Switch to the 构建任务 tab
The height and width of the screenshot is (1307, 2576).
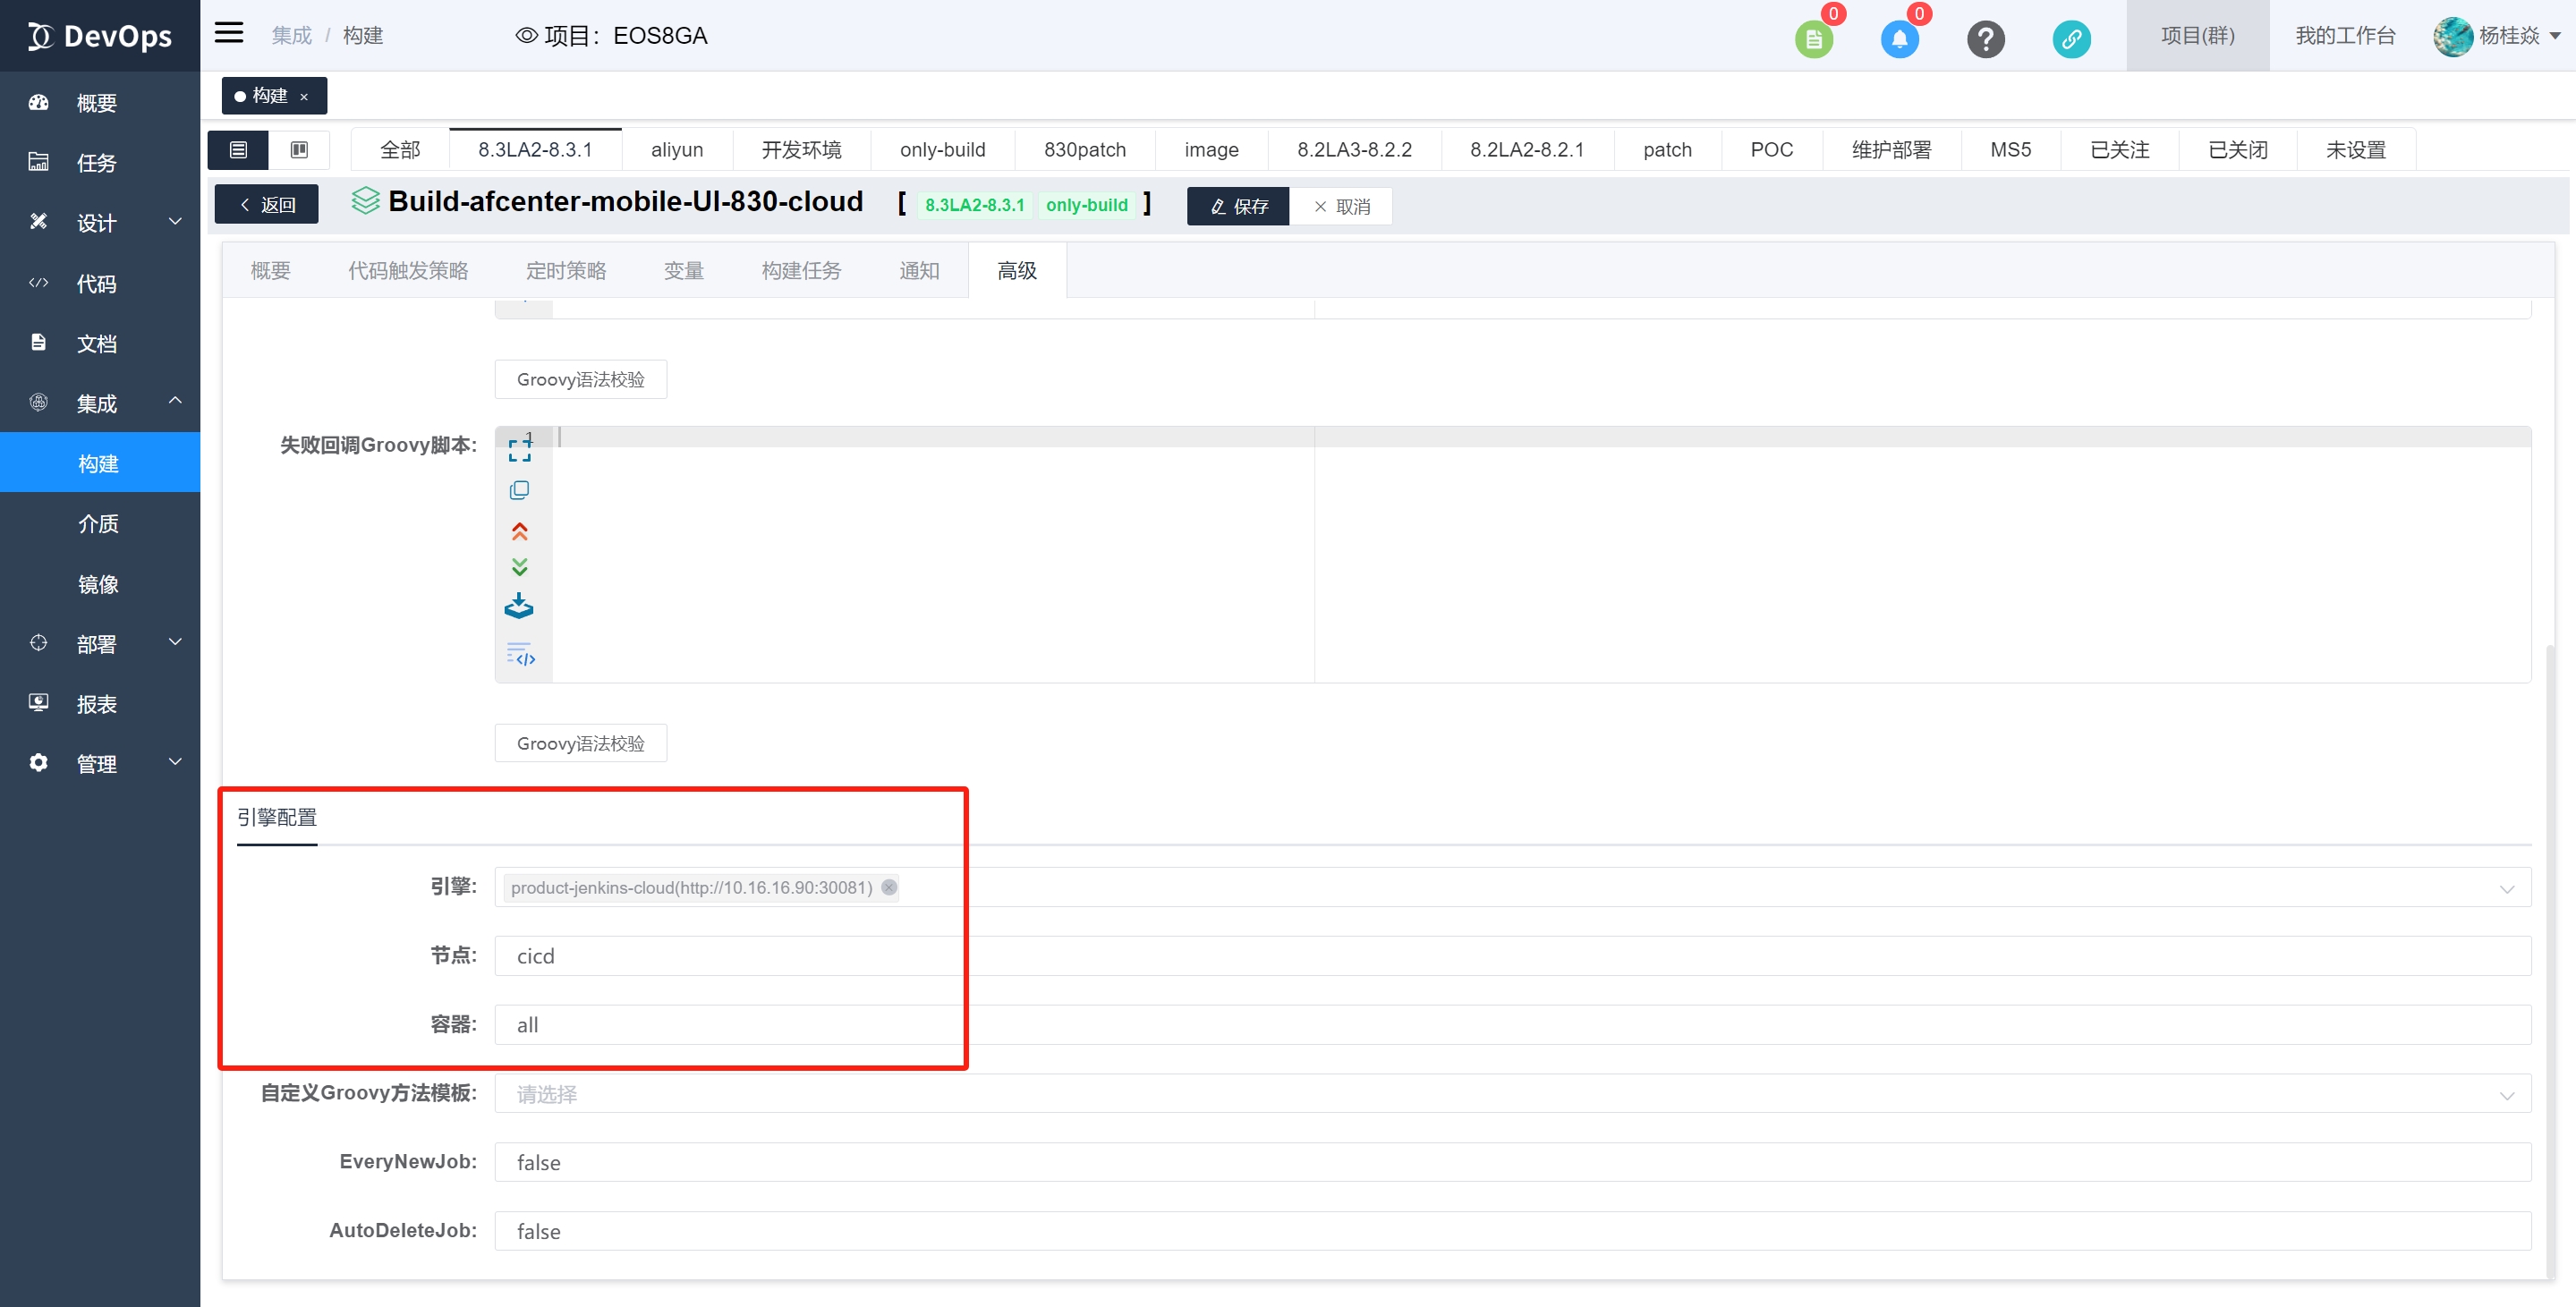pos(801,271)
